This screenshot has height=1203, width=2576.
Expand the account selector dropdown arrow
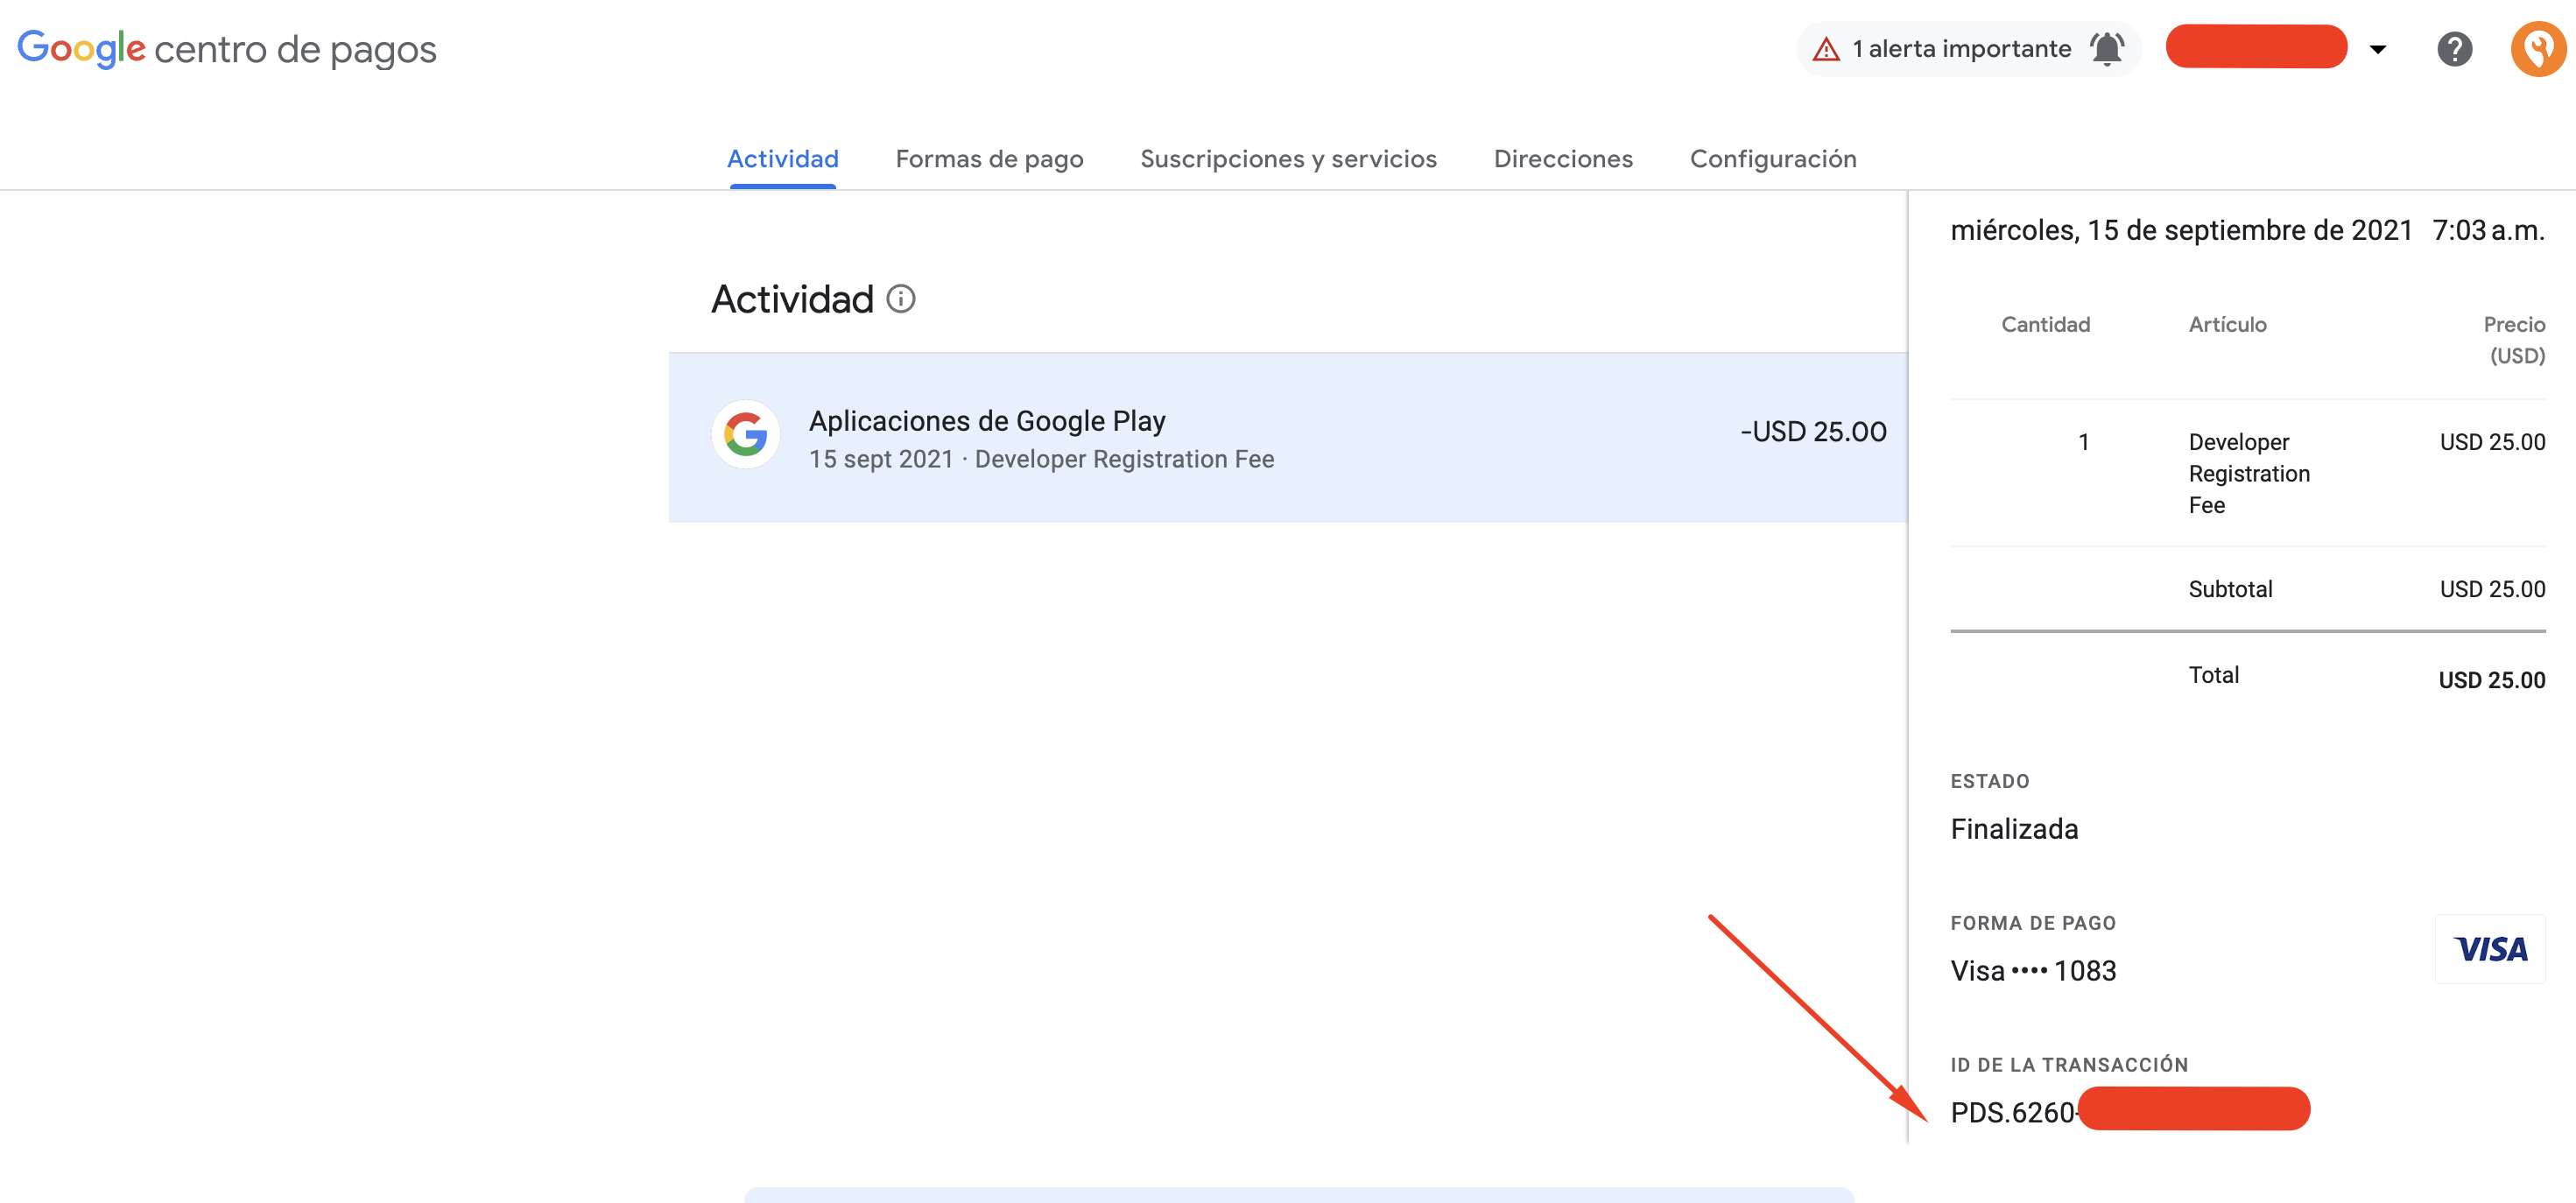pos(2378,49)
